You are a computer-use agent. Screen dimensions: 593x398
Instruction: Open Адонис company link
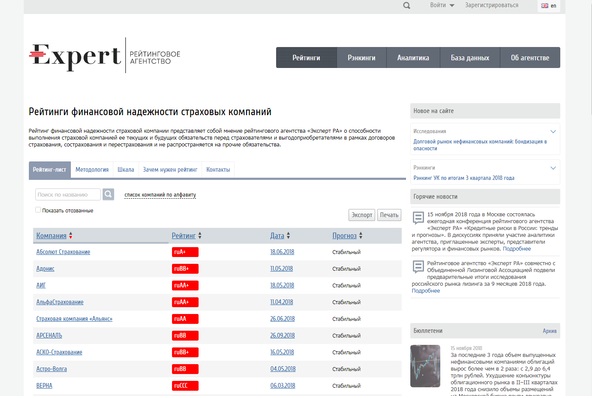click(45, 269)
